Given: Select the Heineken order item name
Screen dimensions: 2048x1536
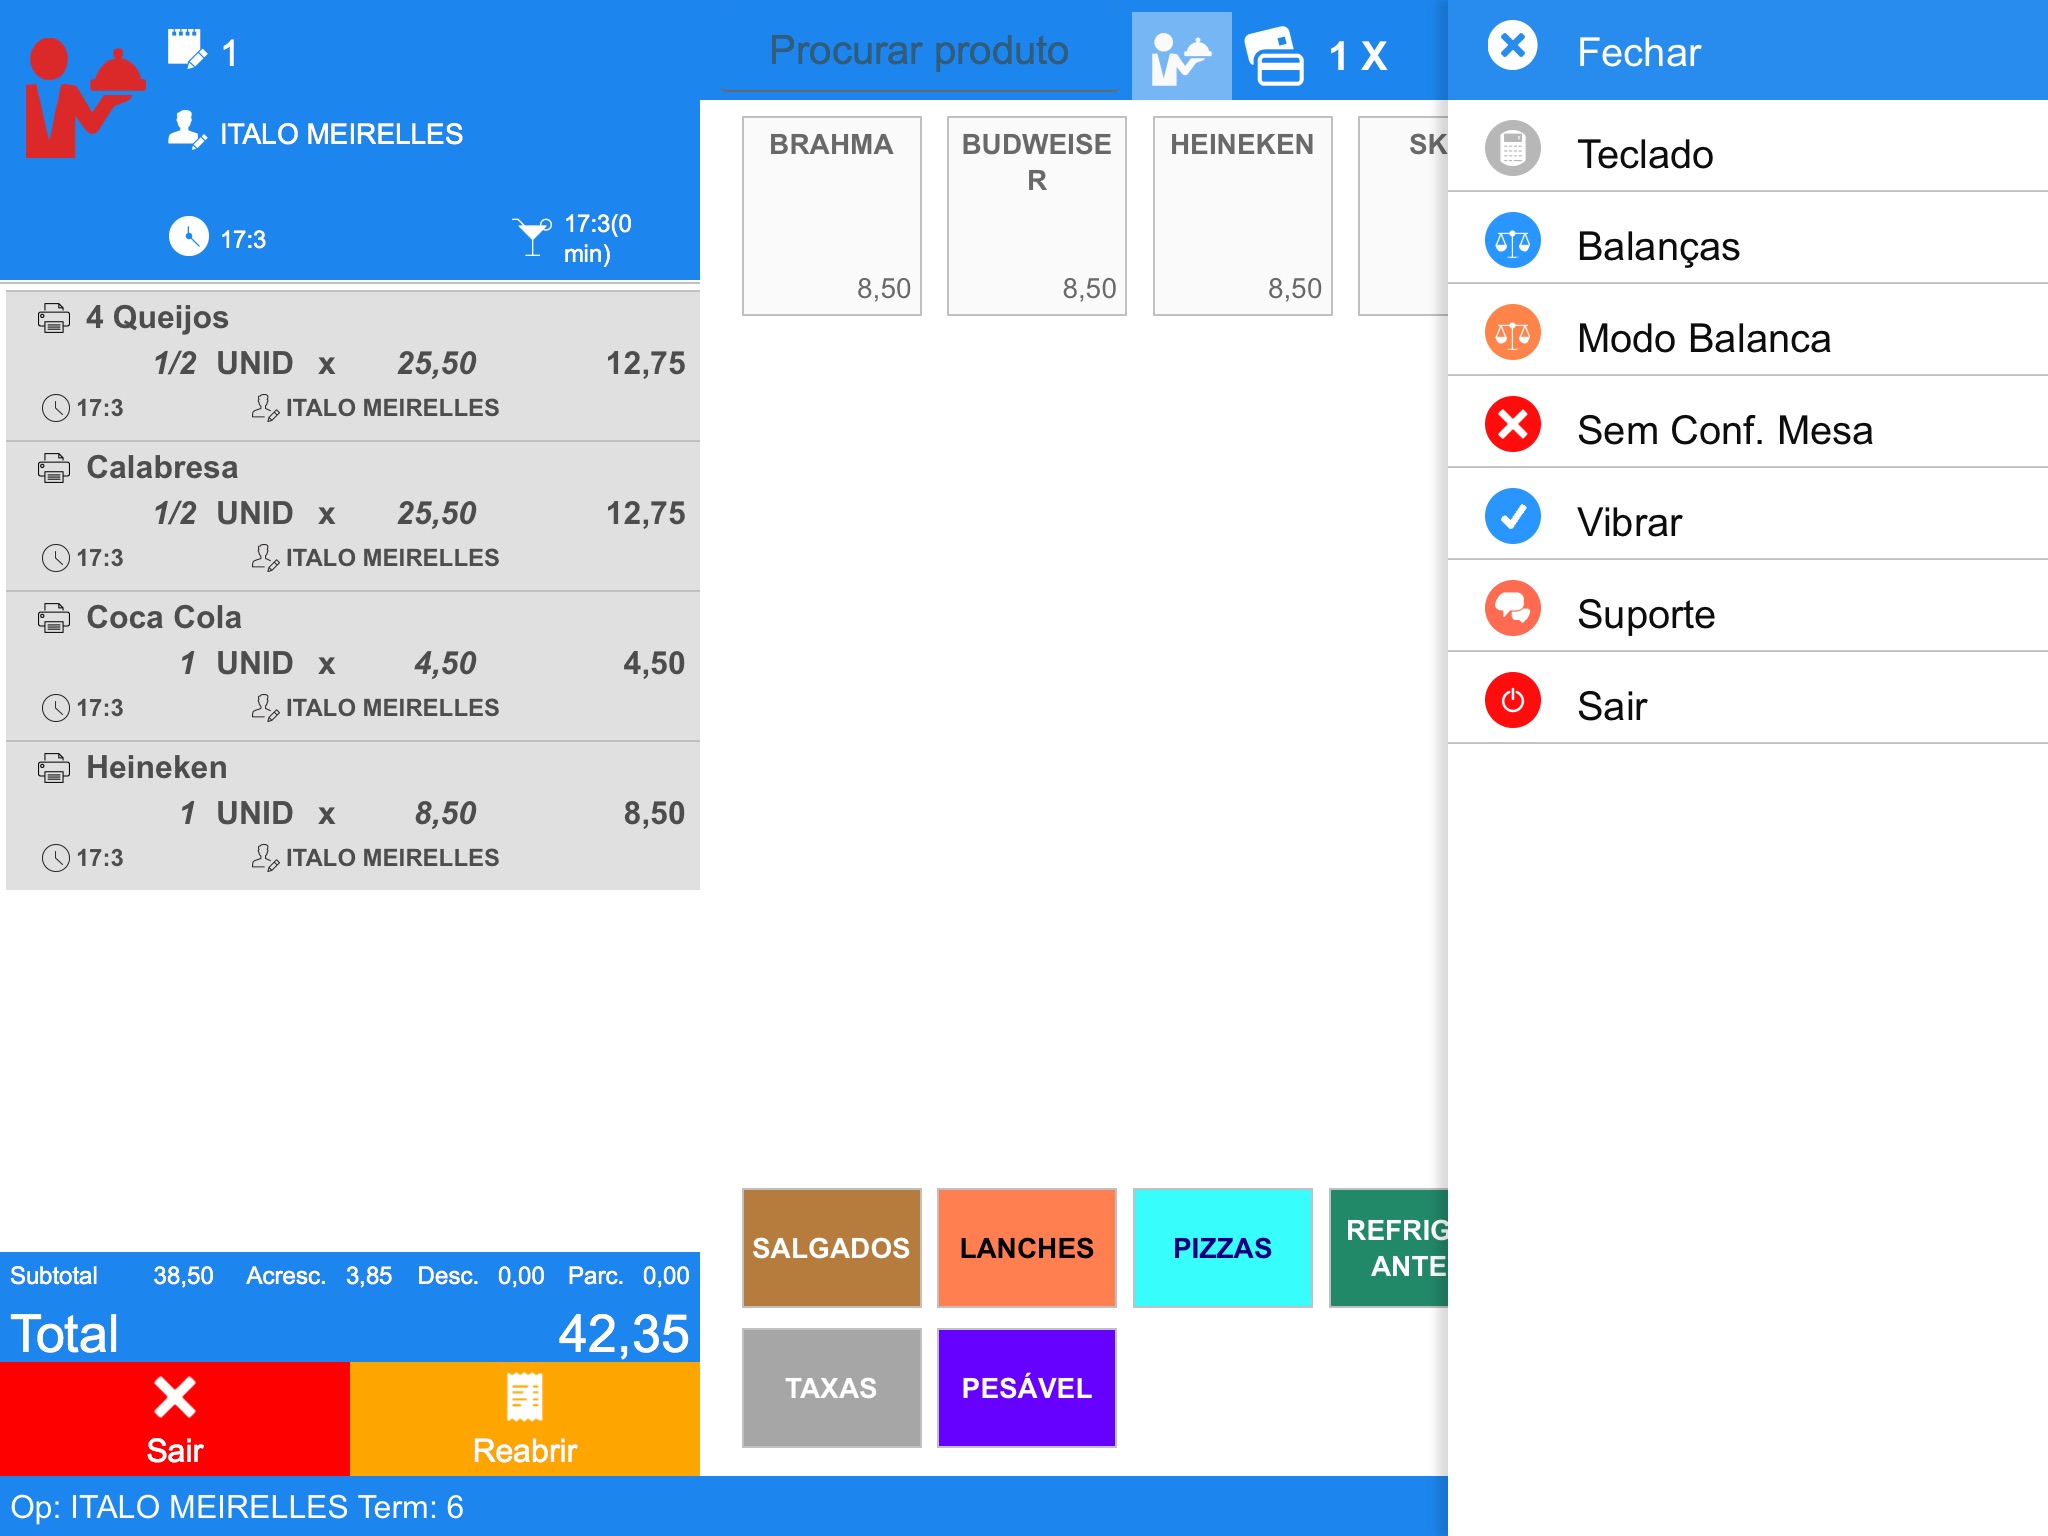Looking at the screenshot, I should click(x=157, y=767).
